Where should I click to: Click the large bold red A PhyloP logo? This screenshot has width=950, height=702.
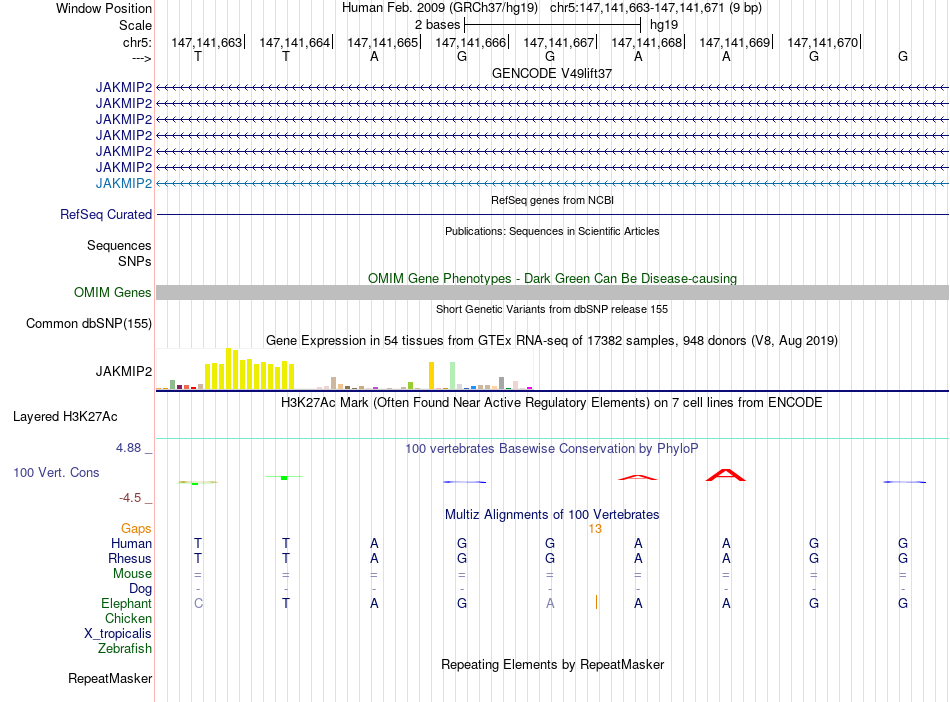pos(726,475)
